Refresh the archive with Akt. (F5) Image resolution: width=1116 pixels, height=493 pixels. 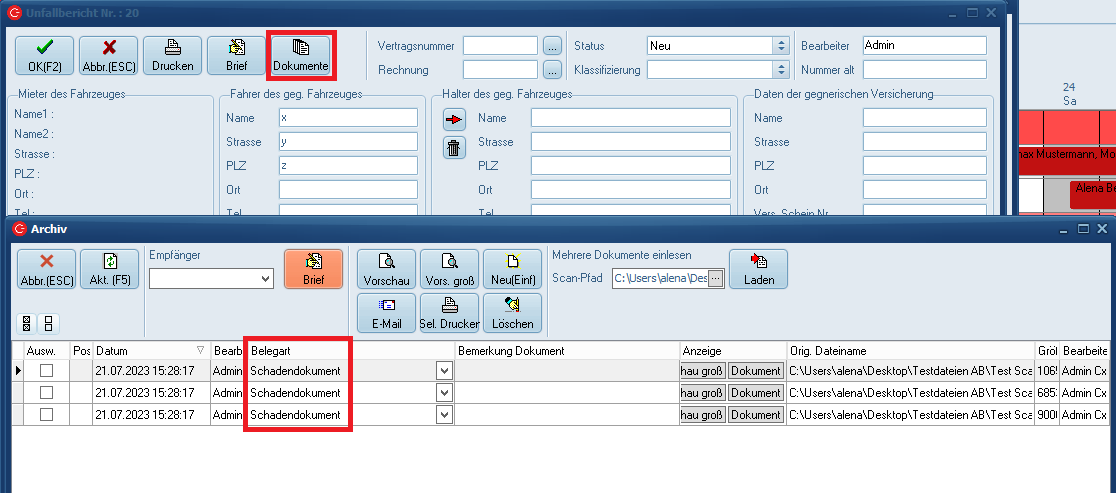(x=109, y=270)
